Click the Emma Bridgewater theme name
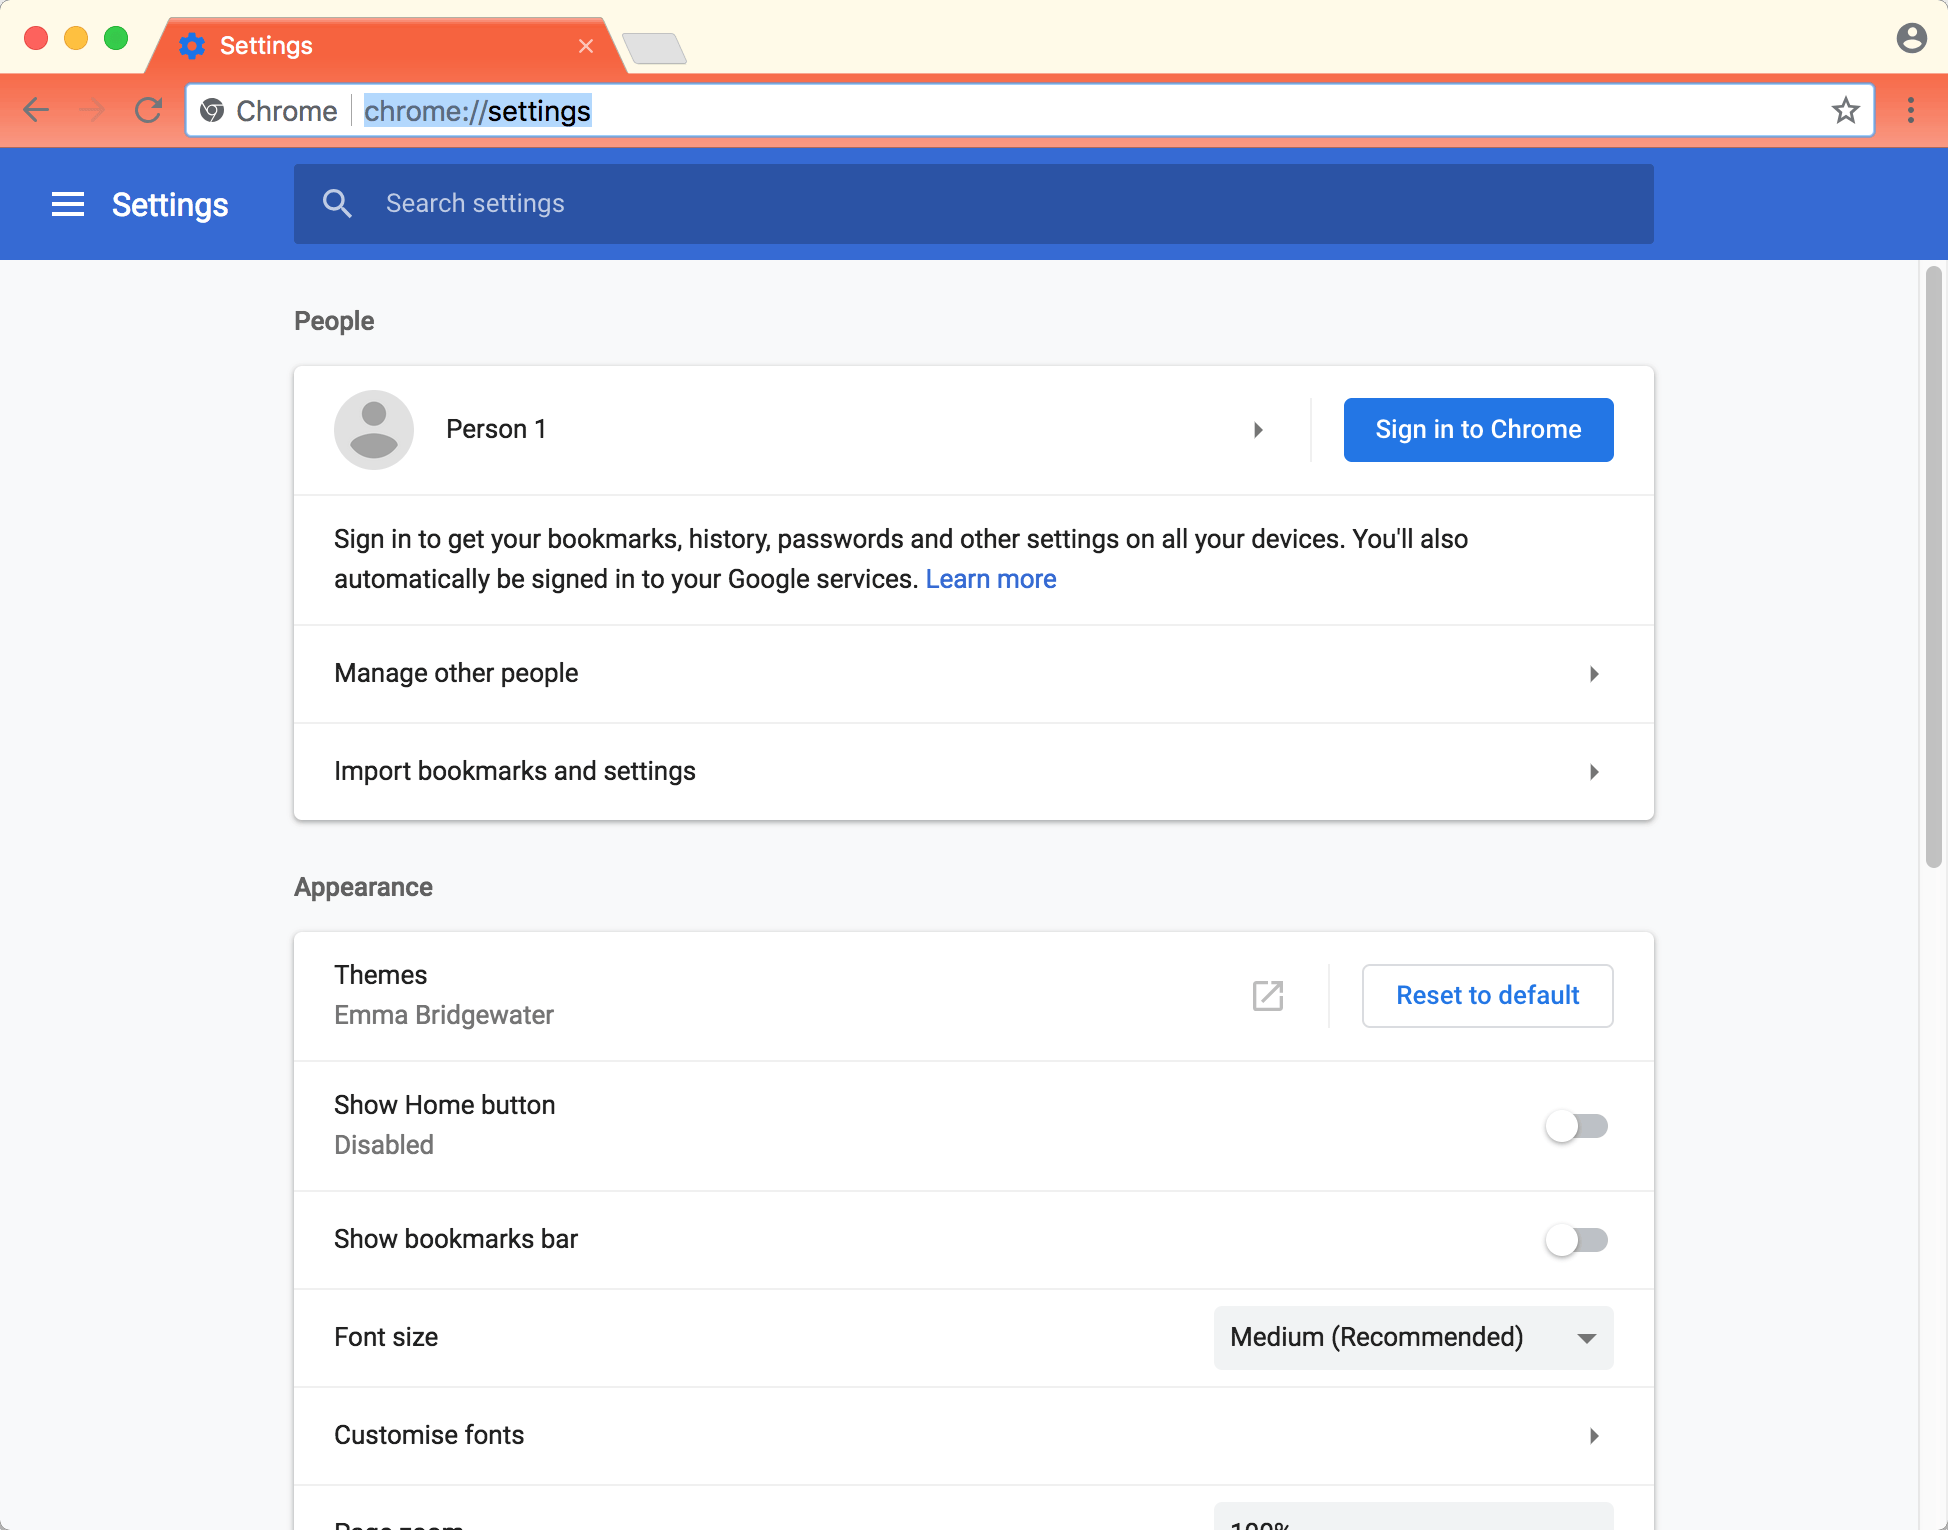The height and width of the screenshot is (1530, 1948). tap(444, 1016)
